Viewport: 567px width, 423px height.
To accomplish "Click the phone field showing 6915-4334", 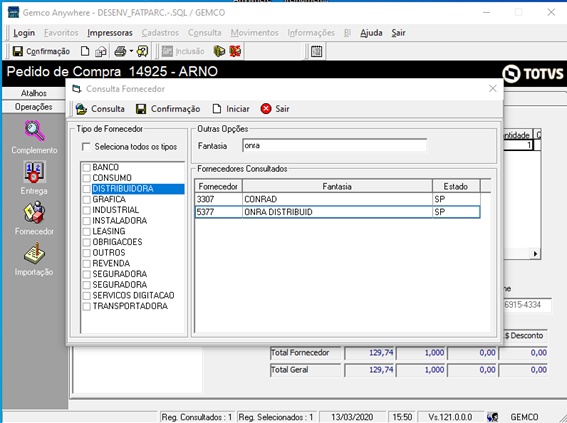I will [x=527, y=305].
